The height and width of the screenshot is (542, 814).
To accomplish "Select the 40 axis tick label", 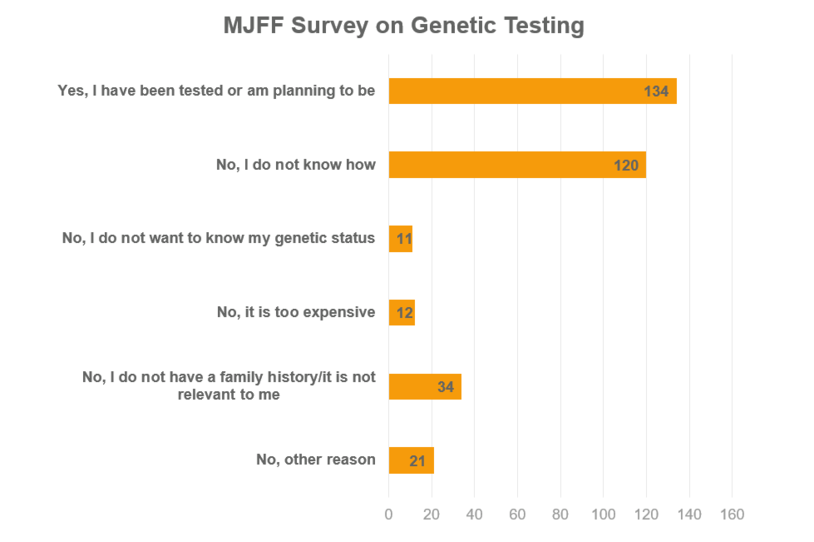I will click(x=474, y=514).
